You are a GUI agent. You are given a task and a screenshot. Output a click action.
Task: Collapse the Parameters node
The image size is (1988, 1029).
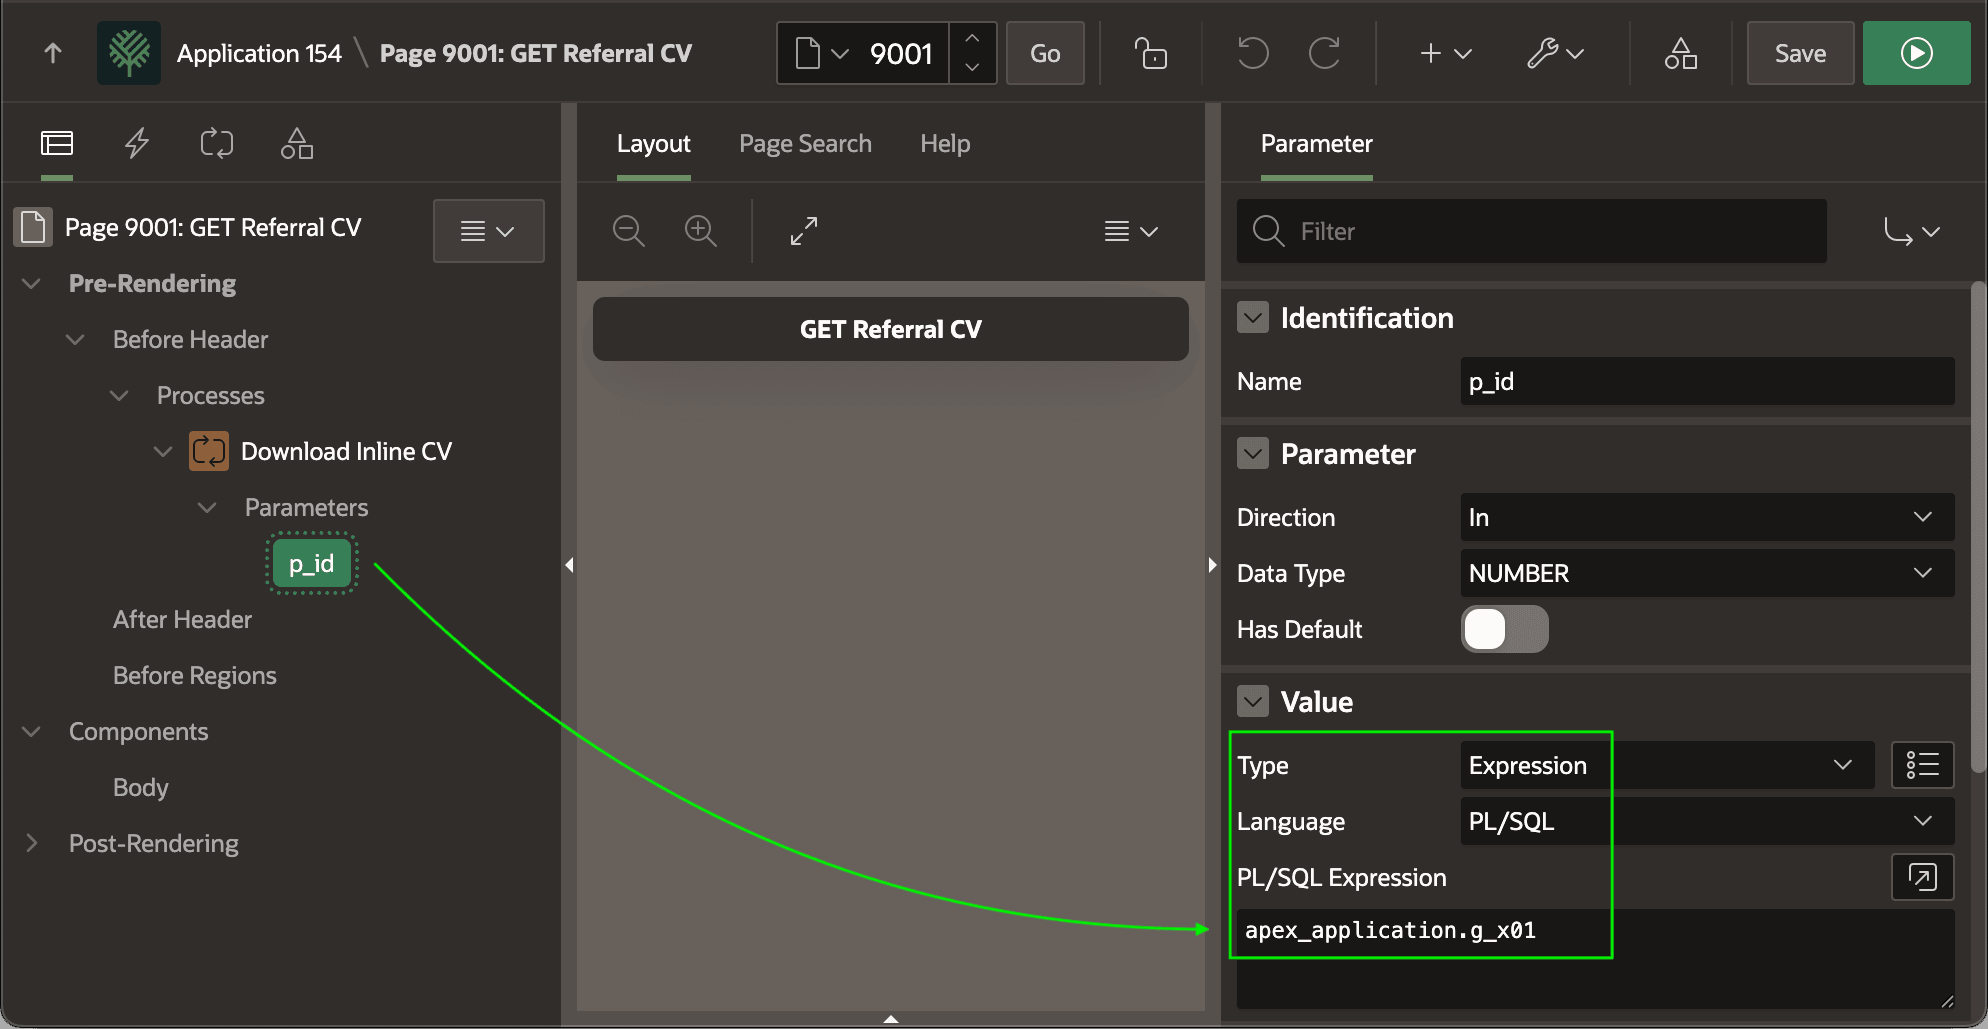pyautogui.click(x=207, y=508)
